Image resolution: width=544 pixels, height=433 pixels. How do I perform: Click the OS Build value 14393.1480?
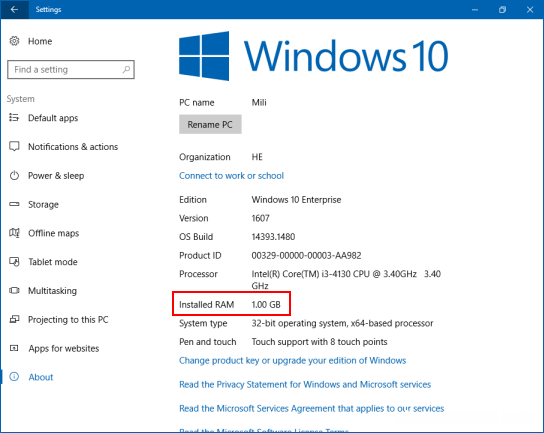(x=273, y=237)
